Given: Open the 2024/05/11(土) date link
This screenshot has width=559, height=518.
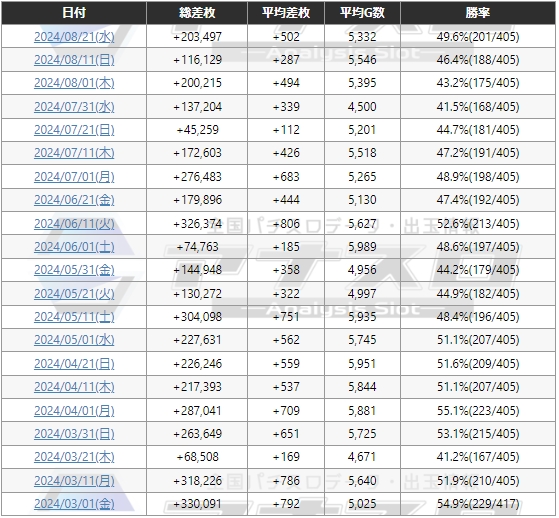Looking at the screenshot, I should point(74,317).
